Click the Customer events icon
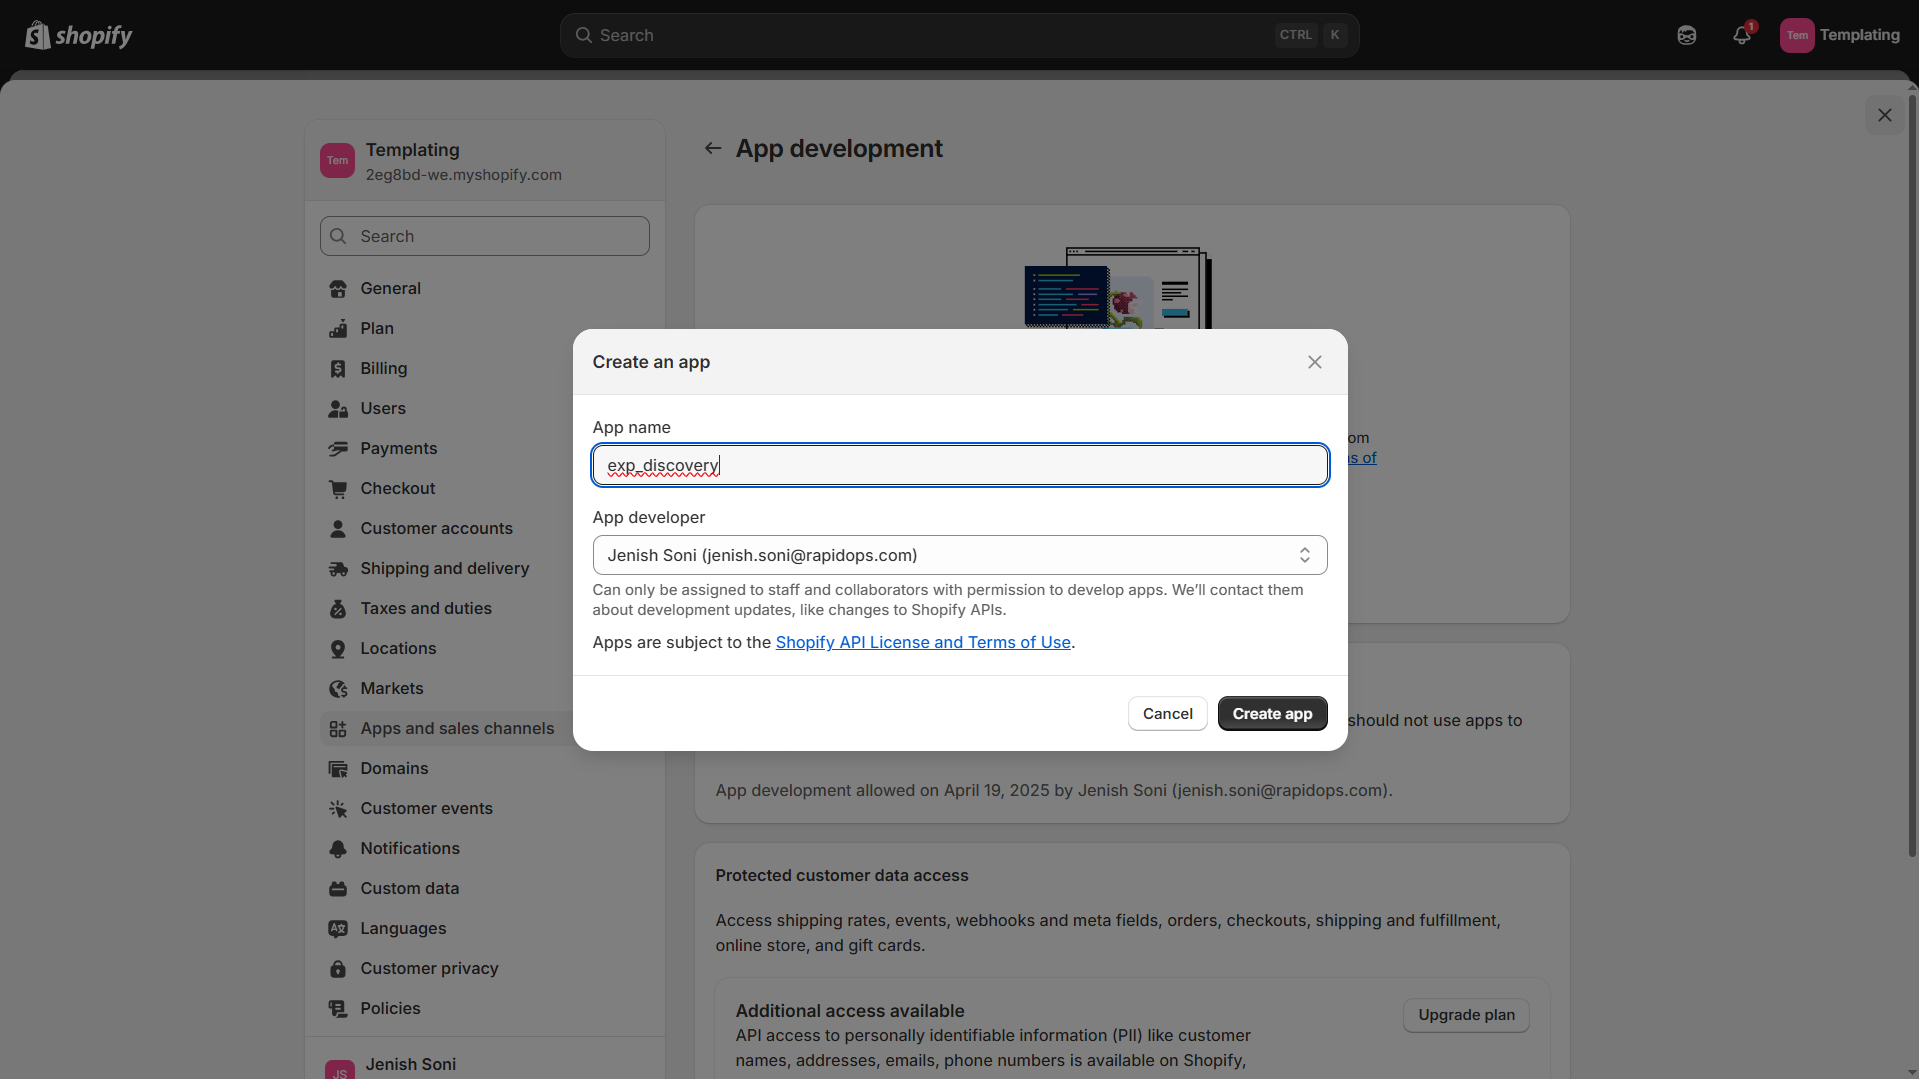Viewport: 1919px width, 1079px height. click(338, 808)
